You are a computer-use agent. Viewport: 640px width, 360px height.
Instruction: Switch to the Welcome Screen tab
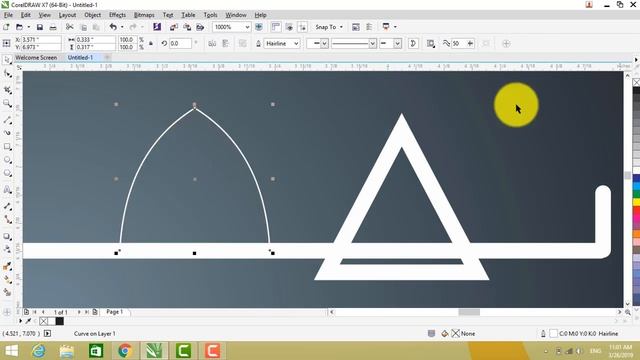click(36, 58)
